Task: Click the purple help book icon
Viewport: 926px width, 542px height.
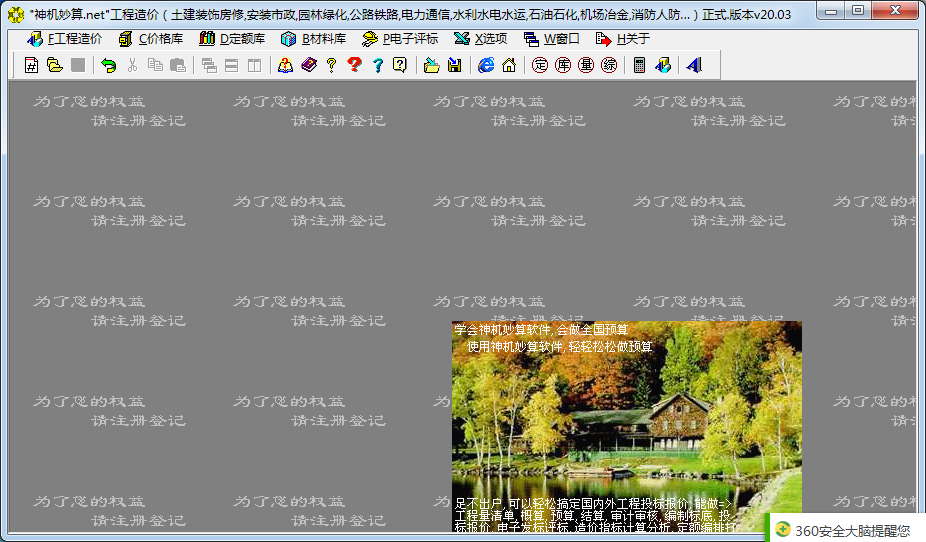Action: click(308, 66)
